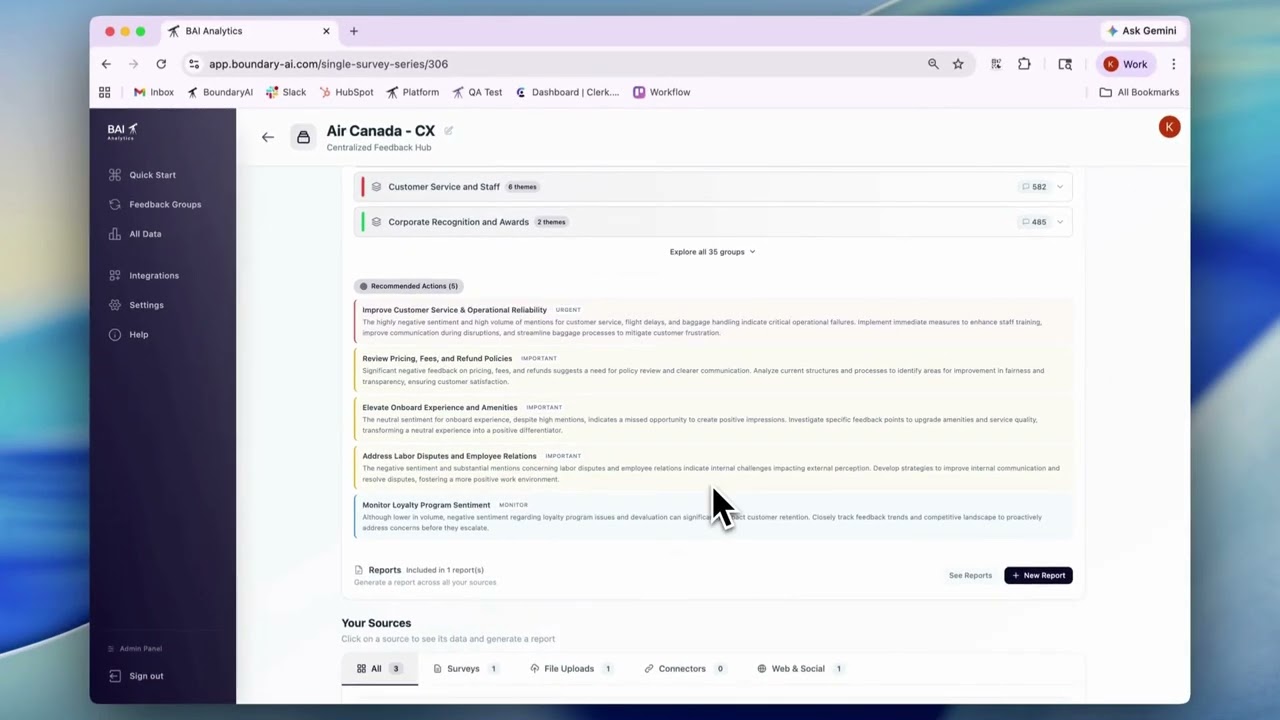Switch to the Web & Social tab

800,669
